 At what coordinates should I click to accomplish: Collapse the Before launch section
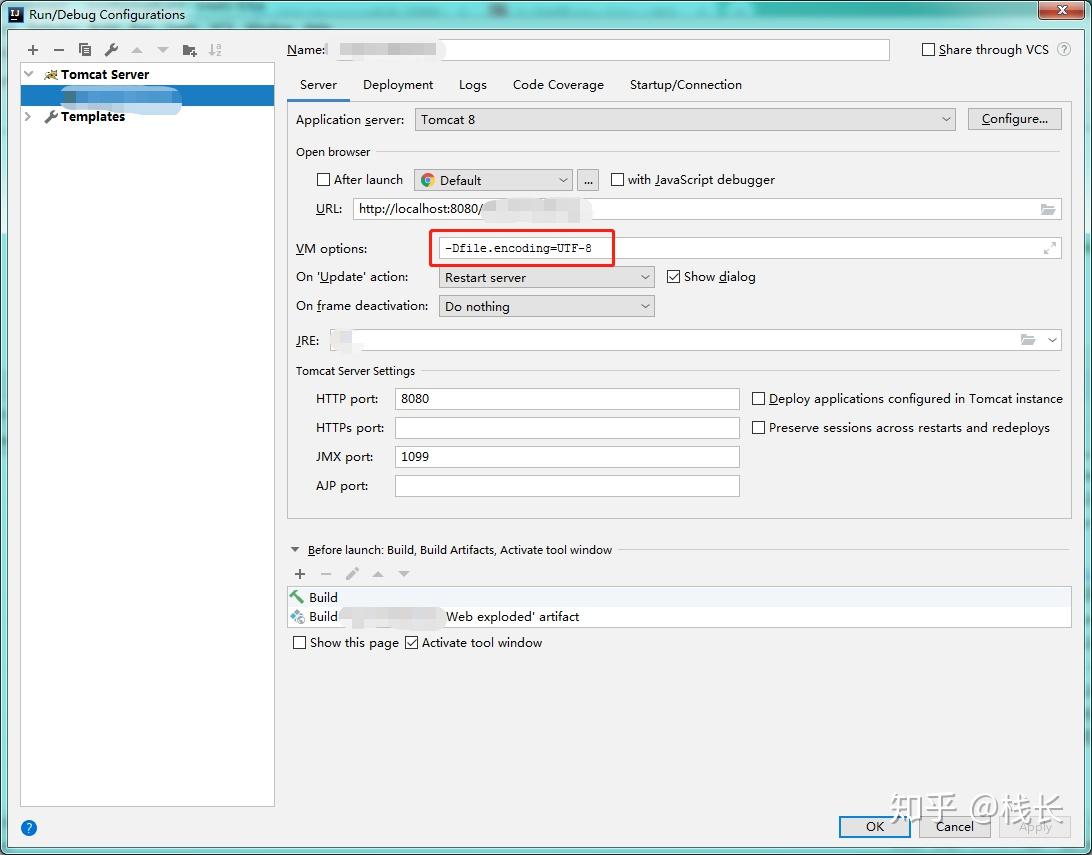pos(295,550)
